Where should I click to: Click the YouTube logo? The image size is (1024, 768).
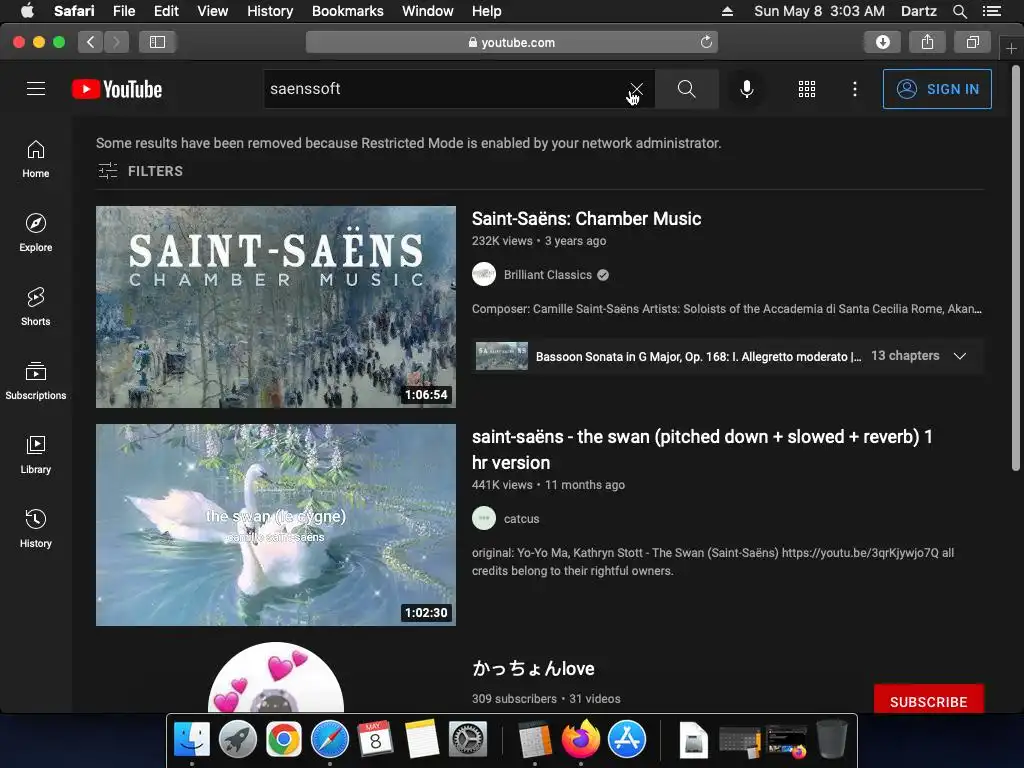(117, 89)
